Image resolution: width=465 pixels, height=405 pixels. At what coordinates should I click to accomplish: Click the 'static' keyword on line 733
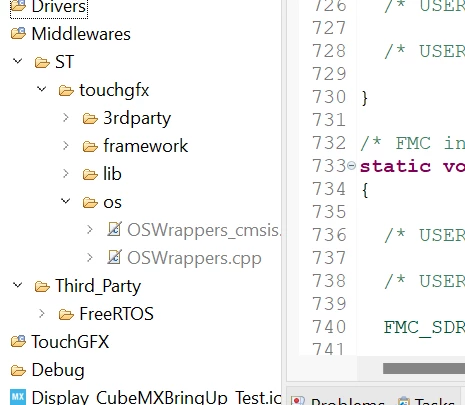[395, 166]
